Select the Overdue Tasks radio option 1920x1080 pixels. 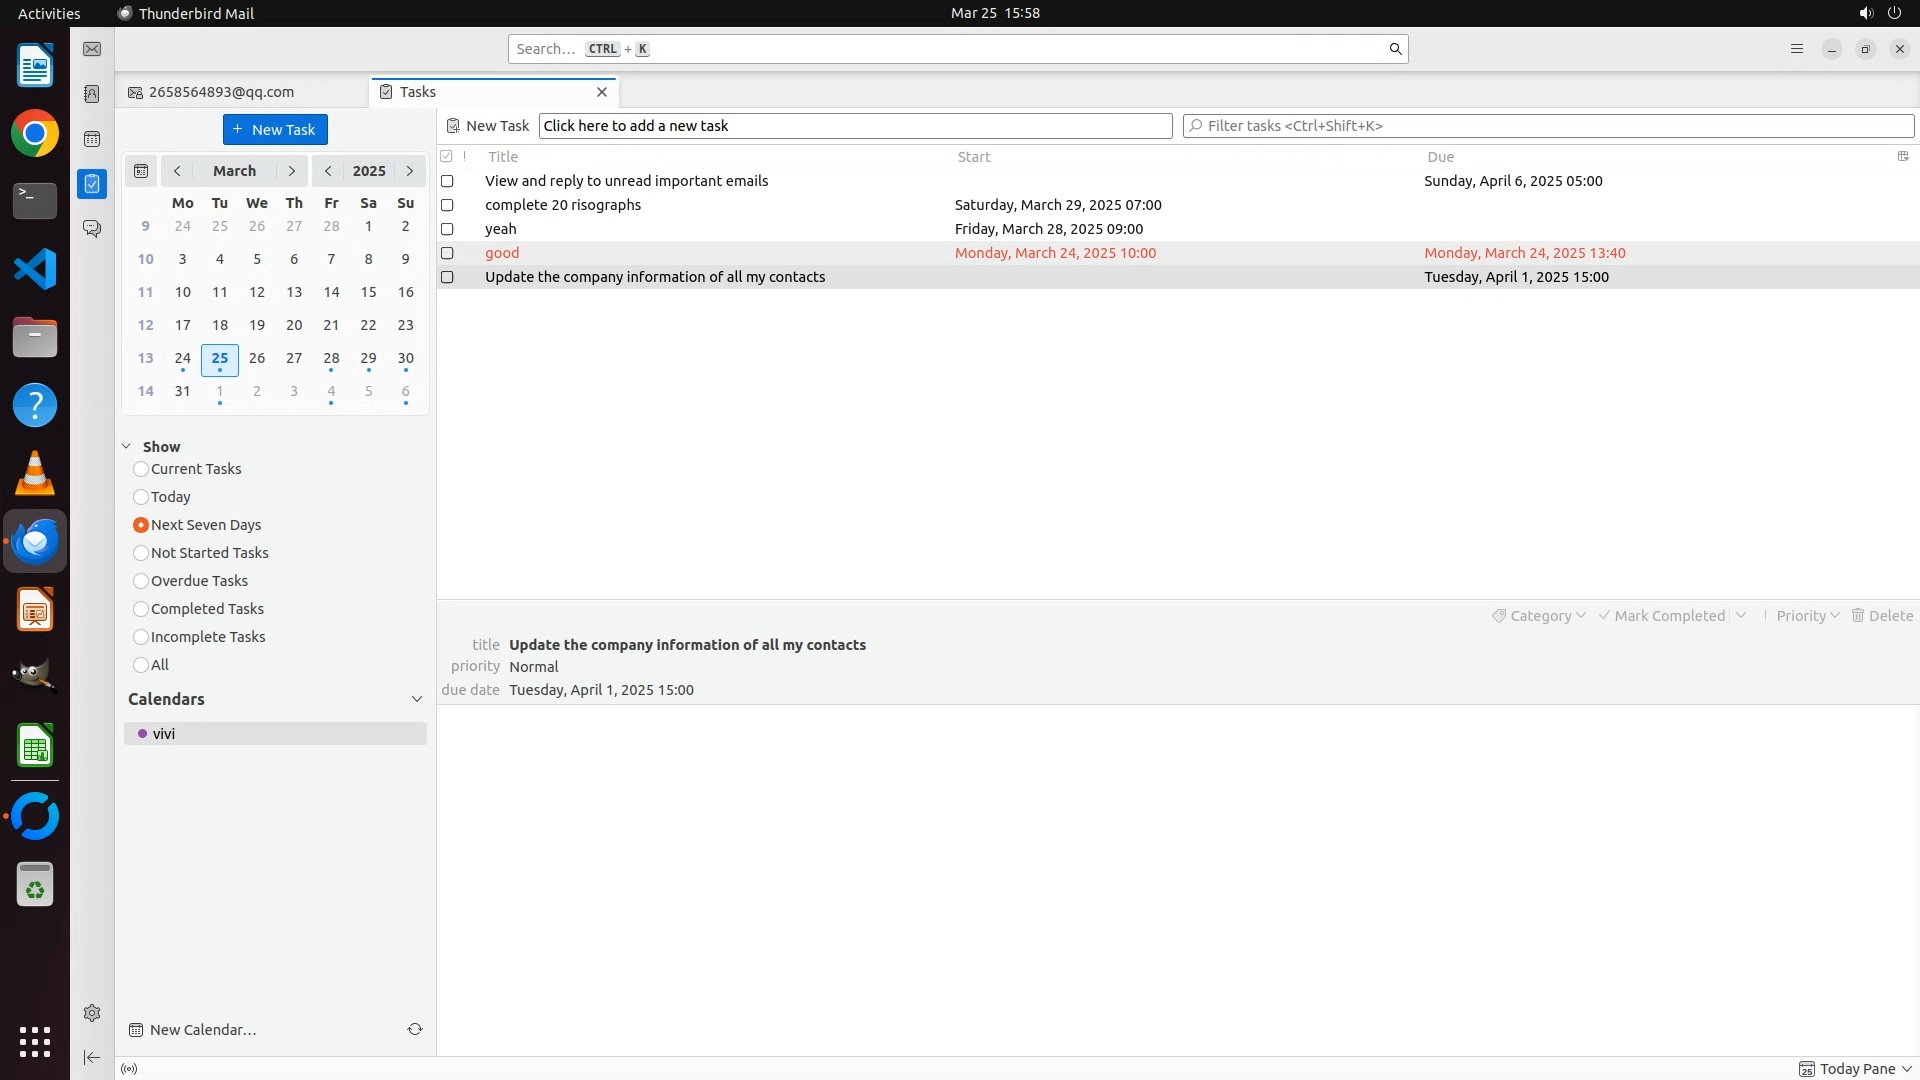141,581
